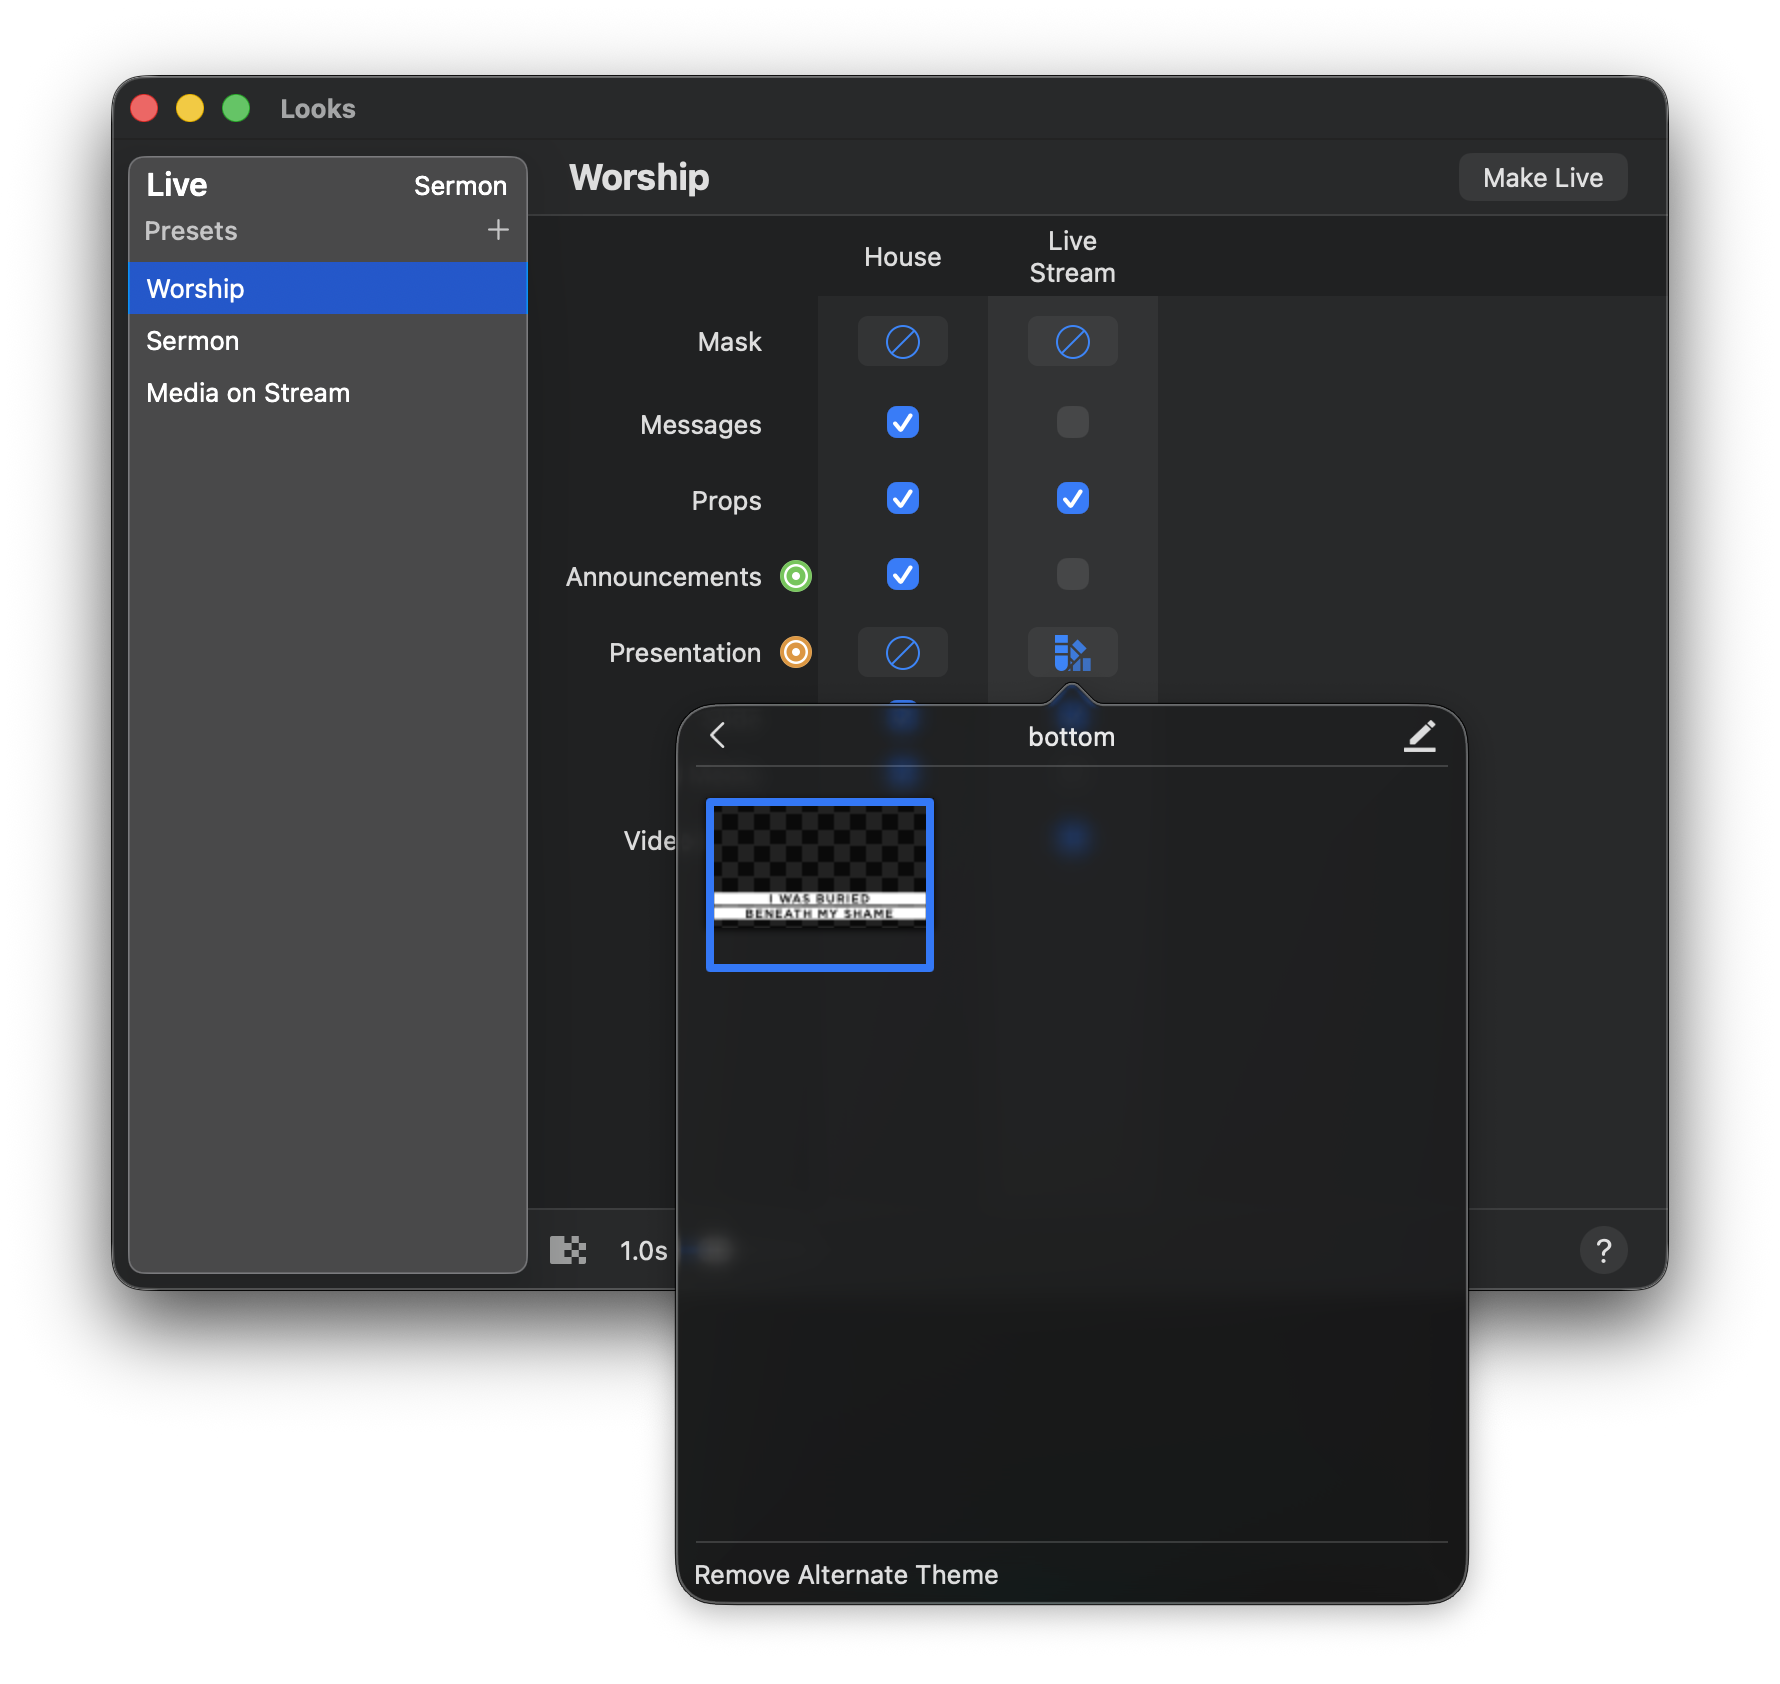This screenshot has width=1780, height=1684.
Task: Uncheck Props for House
Action: [902, 498]
